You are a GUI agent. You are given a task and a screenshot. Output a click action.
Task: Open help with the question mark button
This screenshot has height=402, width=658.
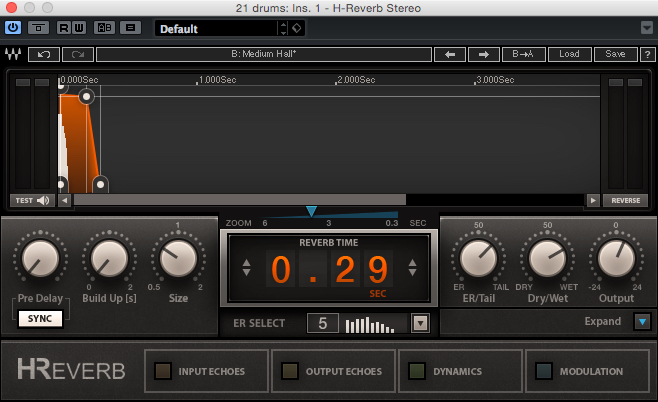(647, 55)
